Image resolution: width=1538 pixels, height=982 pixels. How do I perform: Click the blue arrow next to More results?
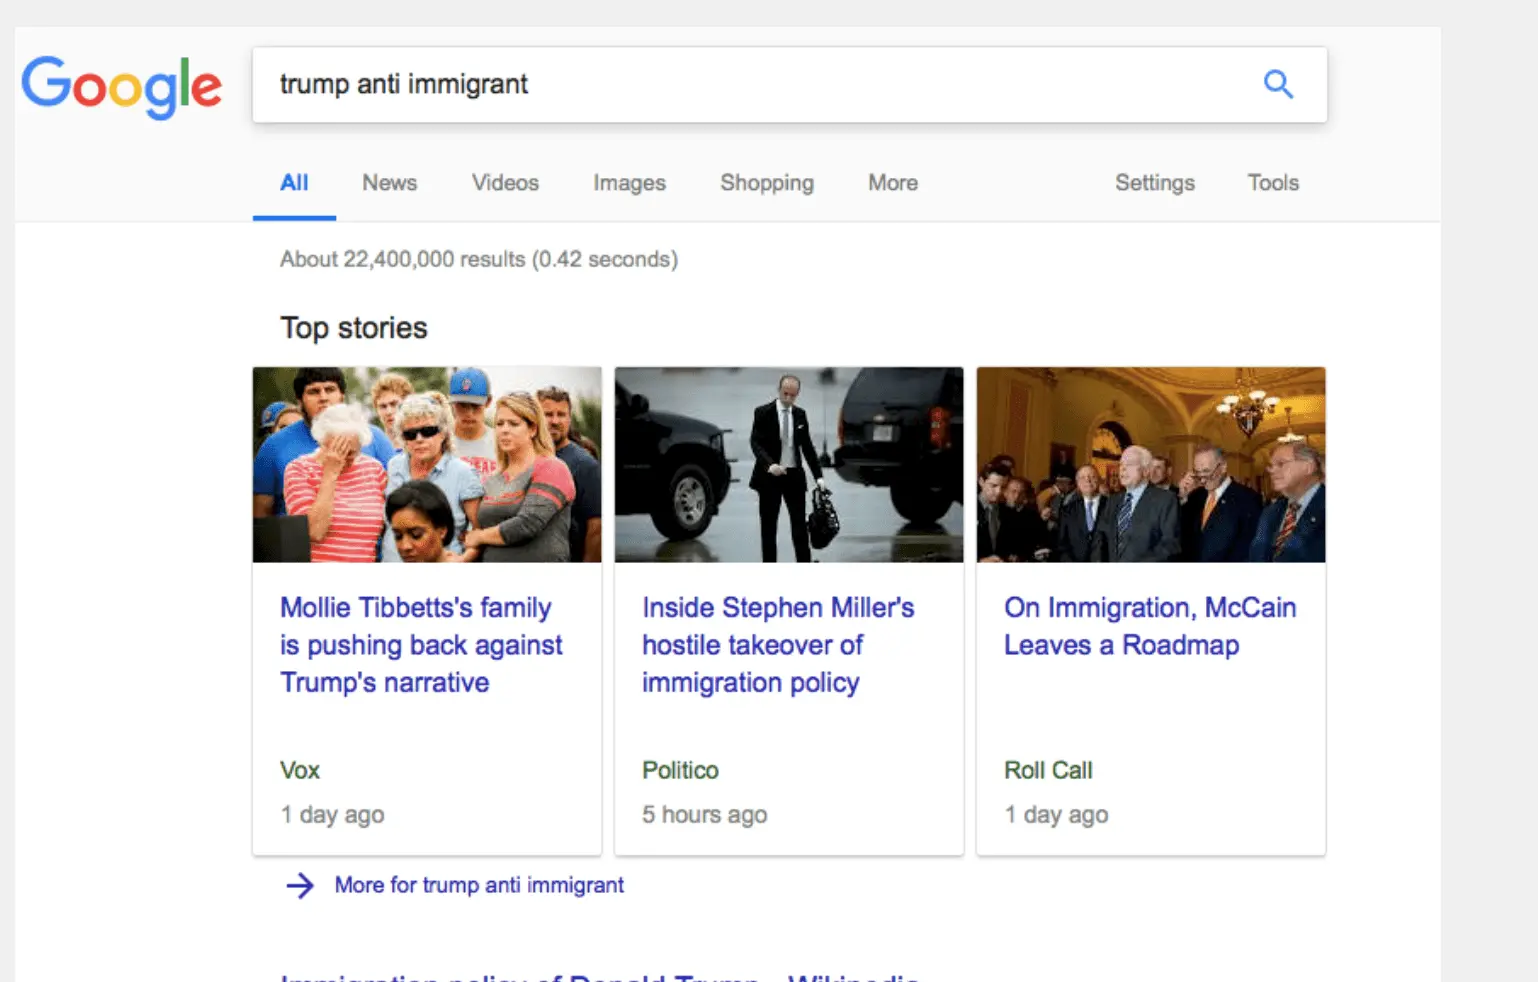coord(299,885)
